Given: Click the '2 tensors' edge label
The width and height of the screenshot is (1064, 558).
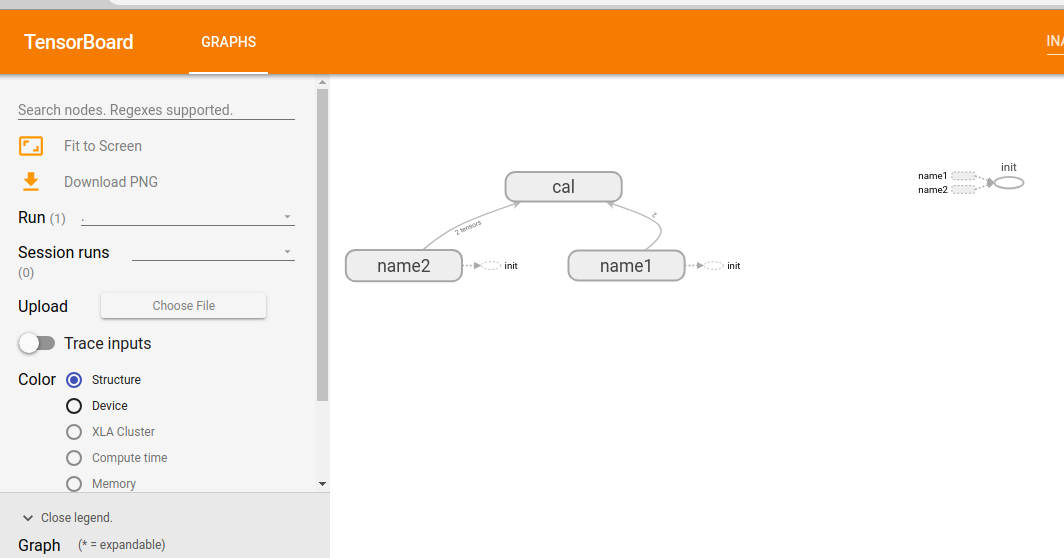Looking at the screenshot, I should click(x=468, y=227).
